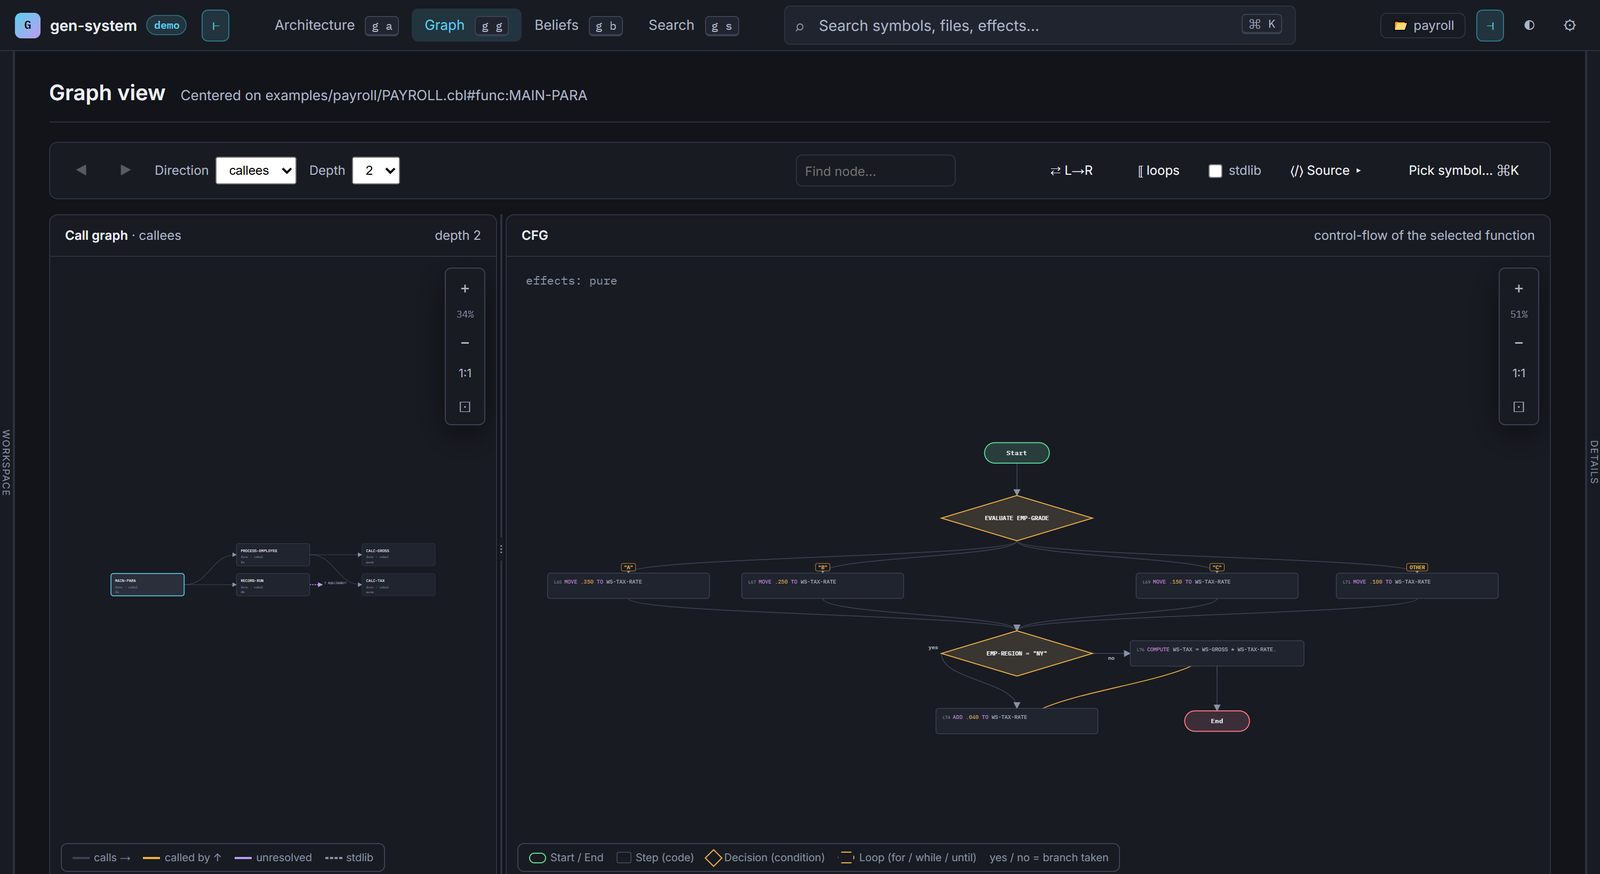Viewport: 1600px width, 874px height.
Task: Reset CFG zoom to 1:1
Action: pos(1519,373)
